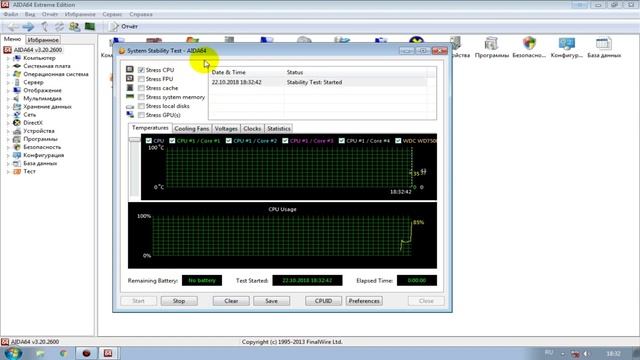Open the Файл menu
The image size is (640, 360).
[x=11, y=14]
